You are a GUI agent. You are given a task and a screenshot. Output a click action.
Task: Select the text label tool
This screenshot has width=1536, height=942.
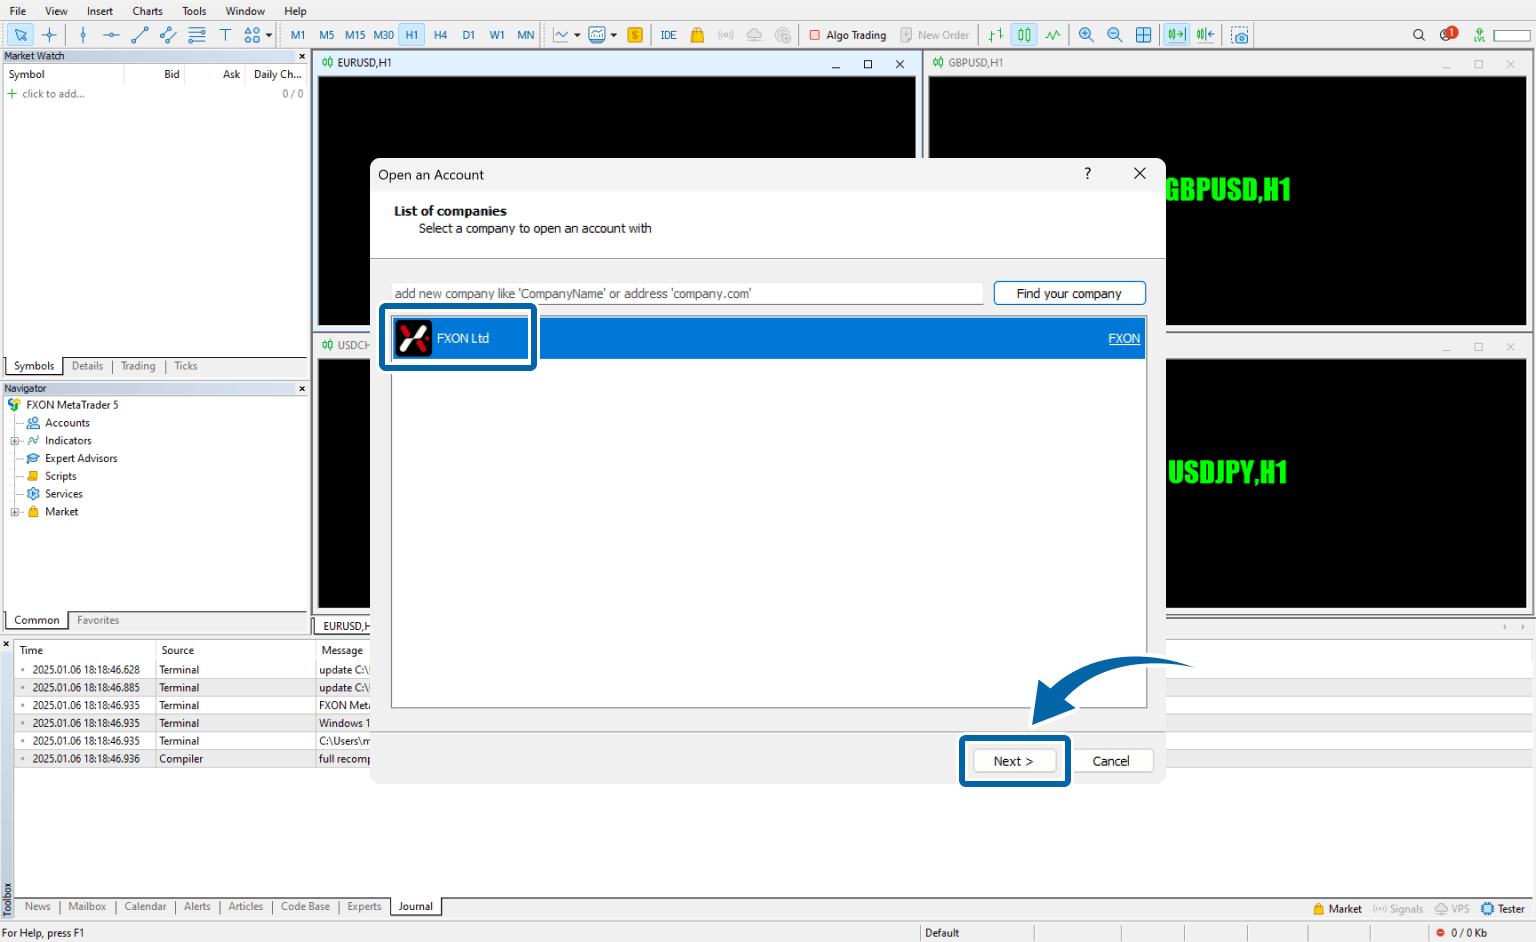[225, 35]
